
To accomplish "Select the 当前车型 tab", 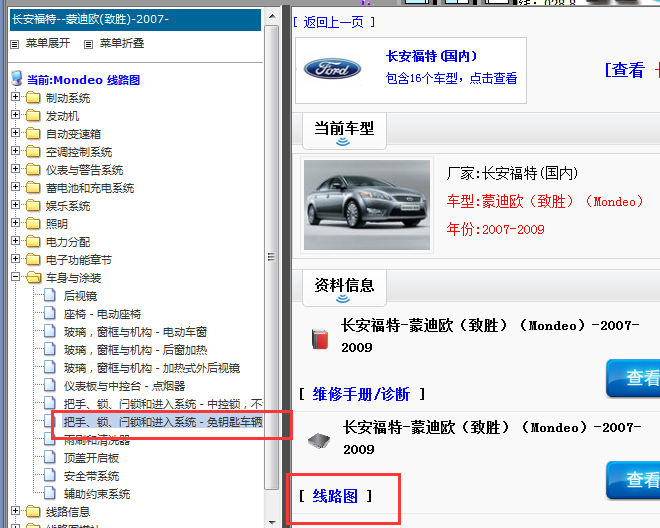I will 344,131.
